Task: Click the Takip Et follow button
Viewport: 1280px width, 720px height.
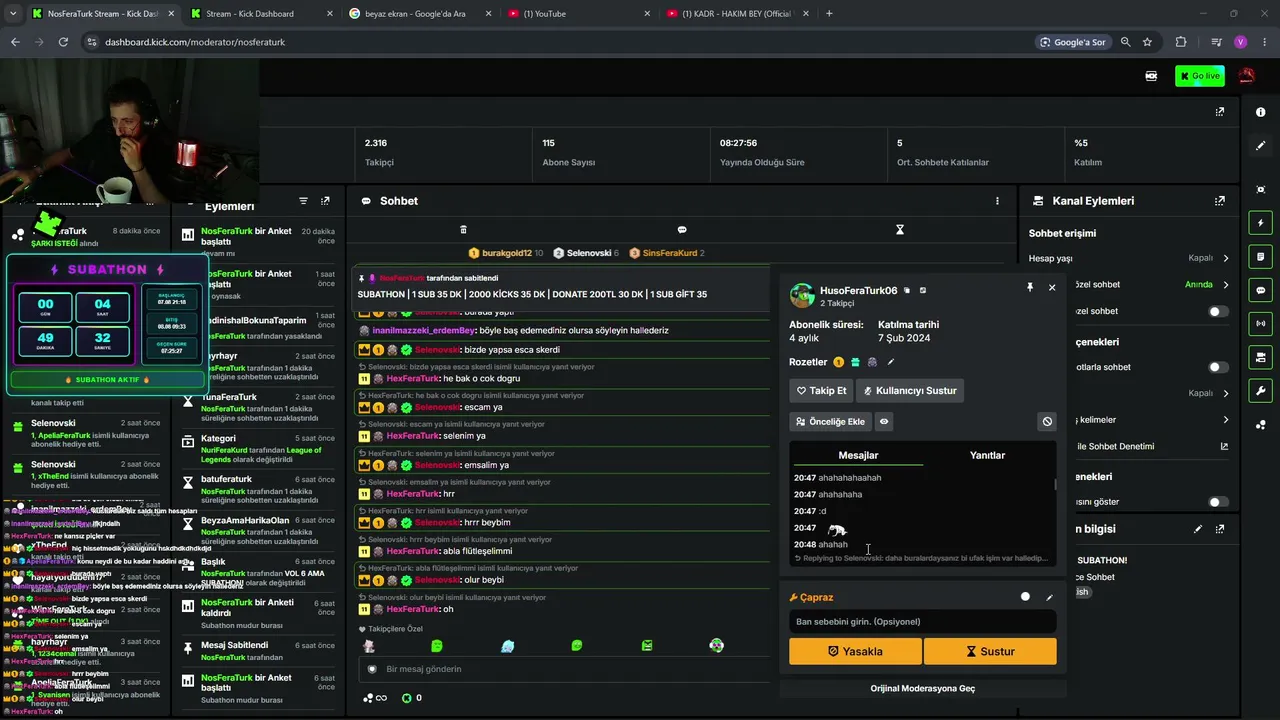Action: click(821, 391)
